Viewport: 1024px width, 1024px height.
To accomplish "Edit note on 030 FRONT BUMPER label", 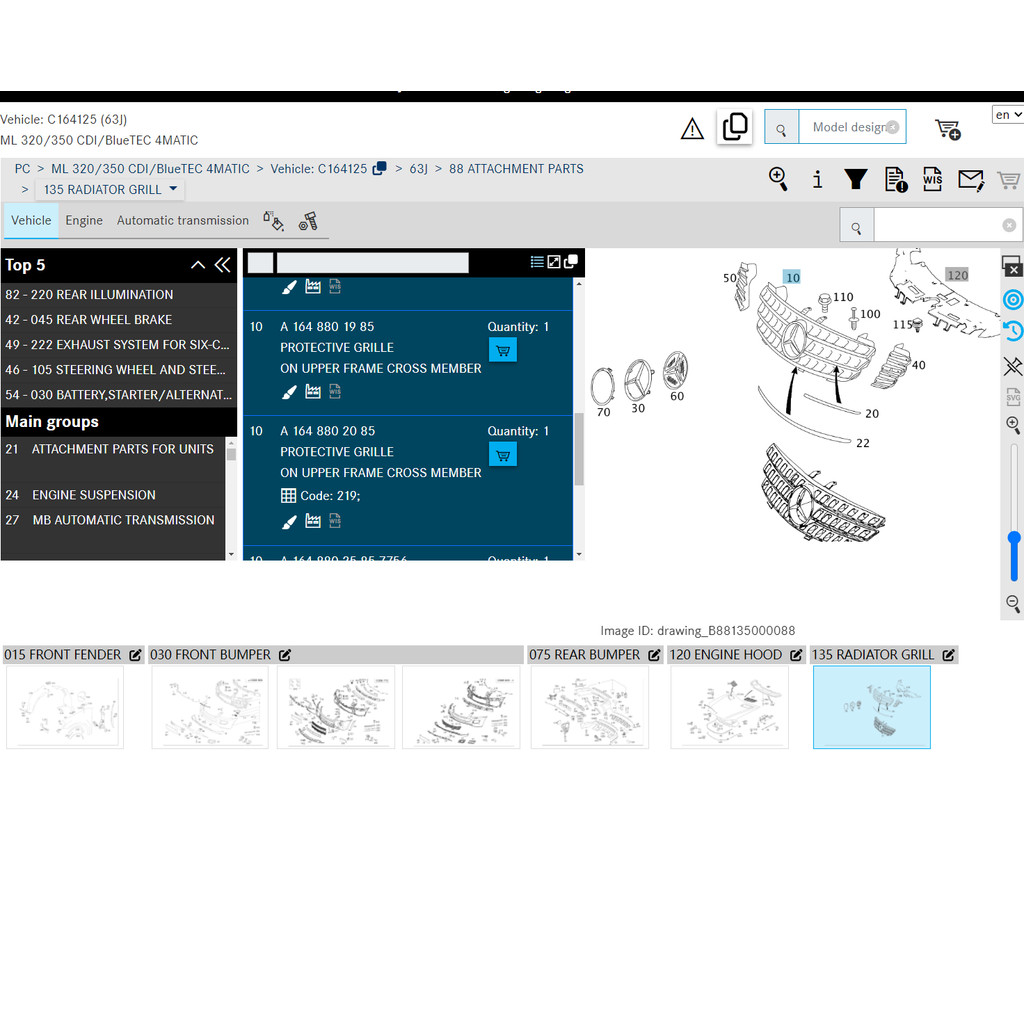I will (285, 655).
